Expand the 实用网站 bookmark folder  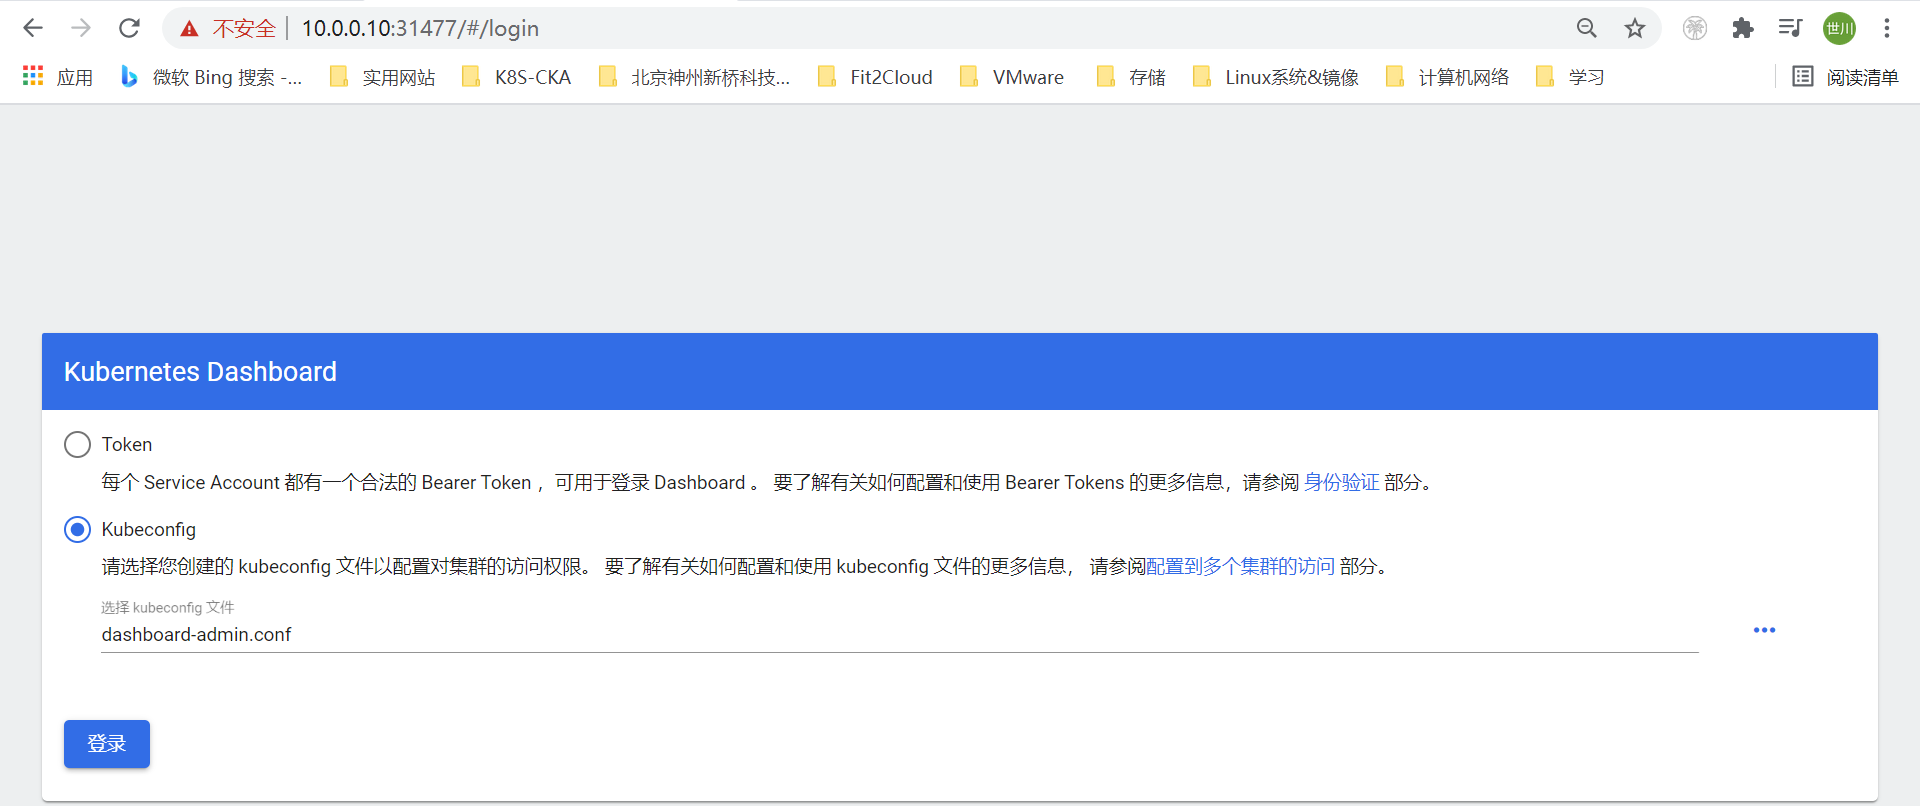point(383,77)
